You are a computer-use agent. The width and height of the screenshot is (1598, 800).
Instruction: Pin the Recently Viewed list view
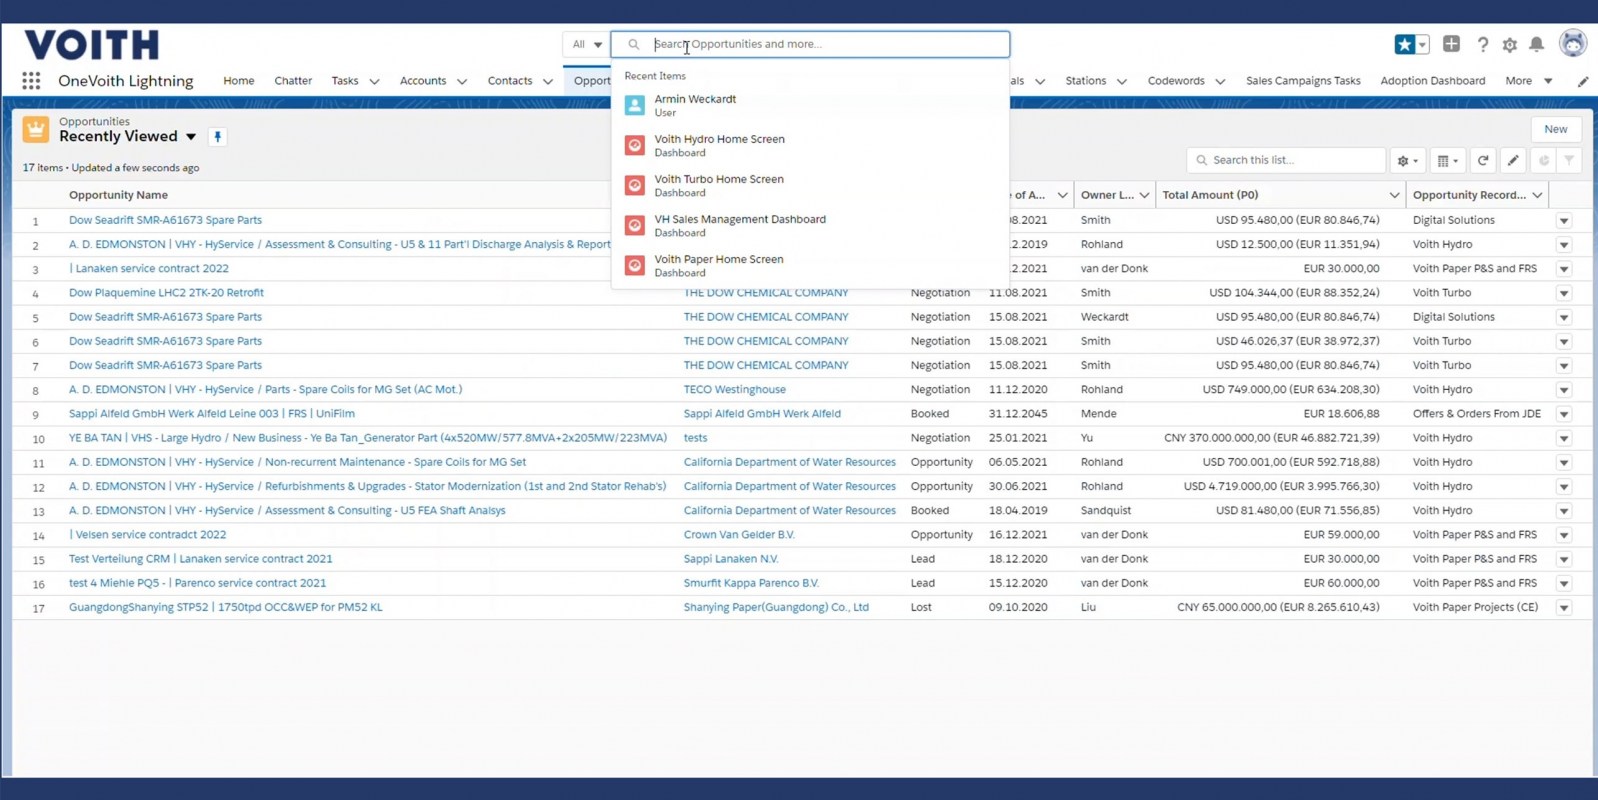point(217,137)
